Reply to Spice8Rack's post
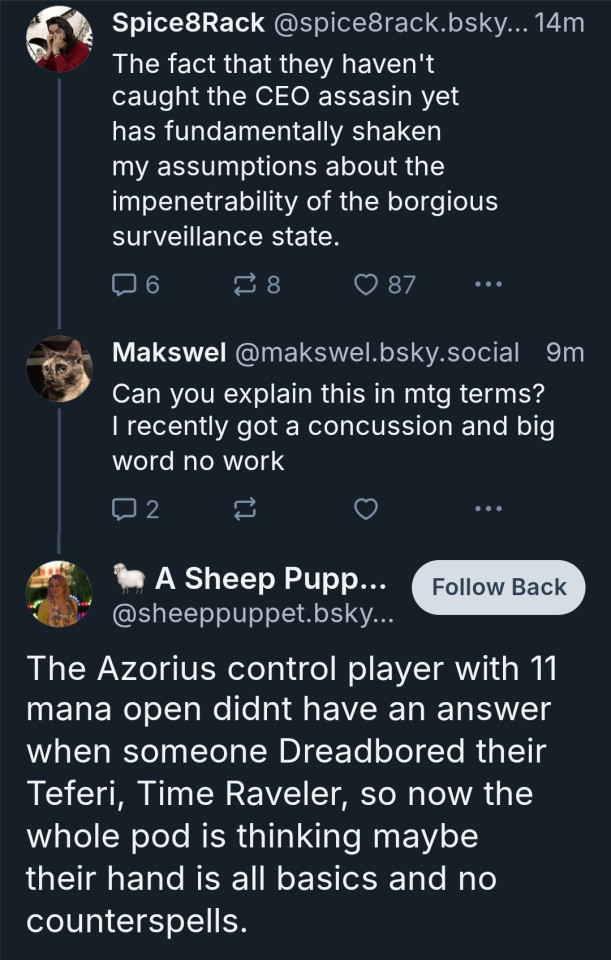Screen dimensions: 611x960 click(125, 285)
